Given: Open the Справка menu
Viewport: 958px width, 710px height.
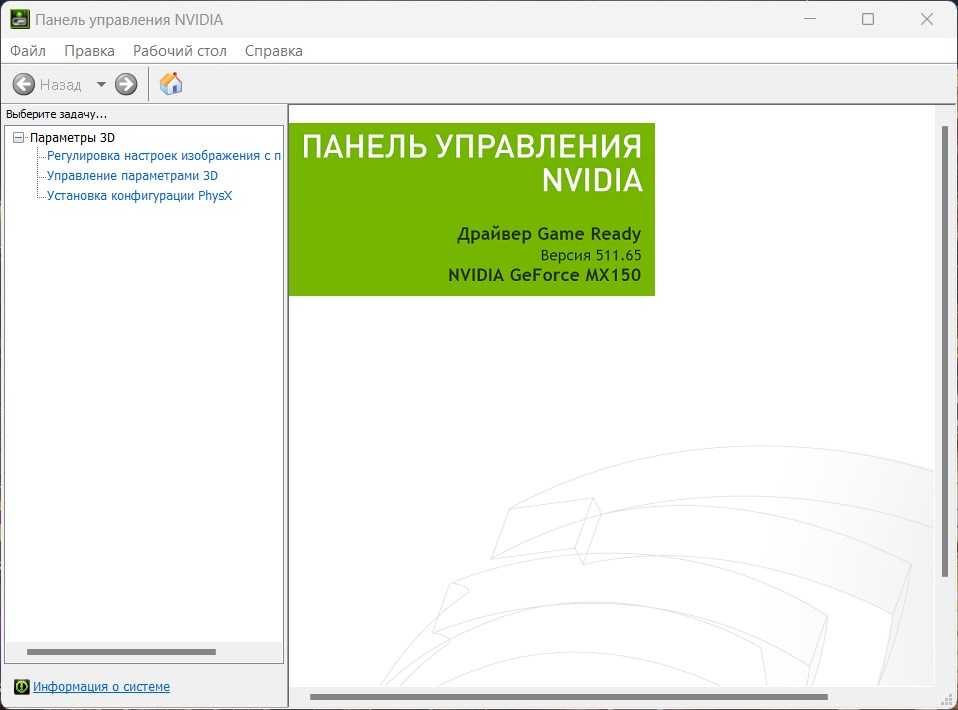Looking at the screenshot, I should click(x=273, y=50).
